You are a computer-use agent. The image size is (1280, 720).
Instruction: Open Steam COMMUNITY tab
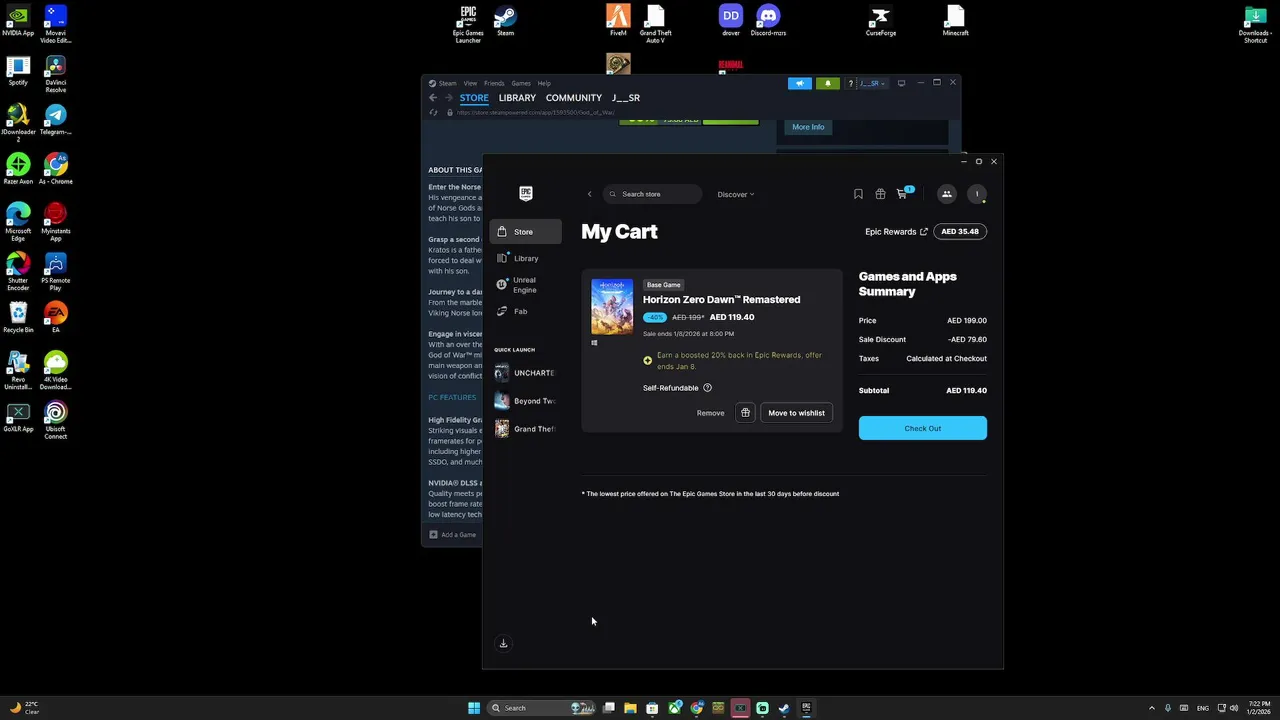click(574, 98)
